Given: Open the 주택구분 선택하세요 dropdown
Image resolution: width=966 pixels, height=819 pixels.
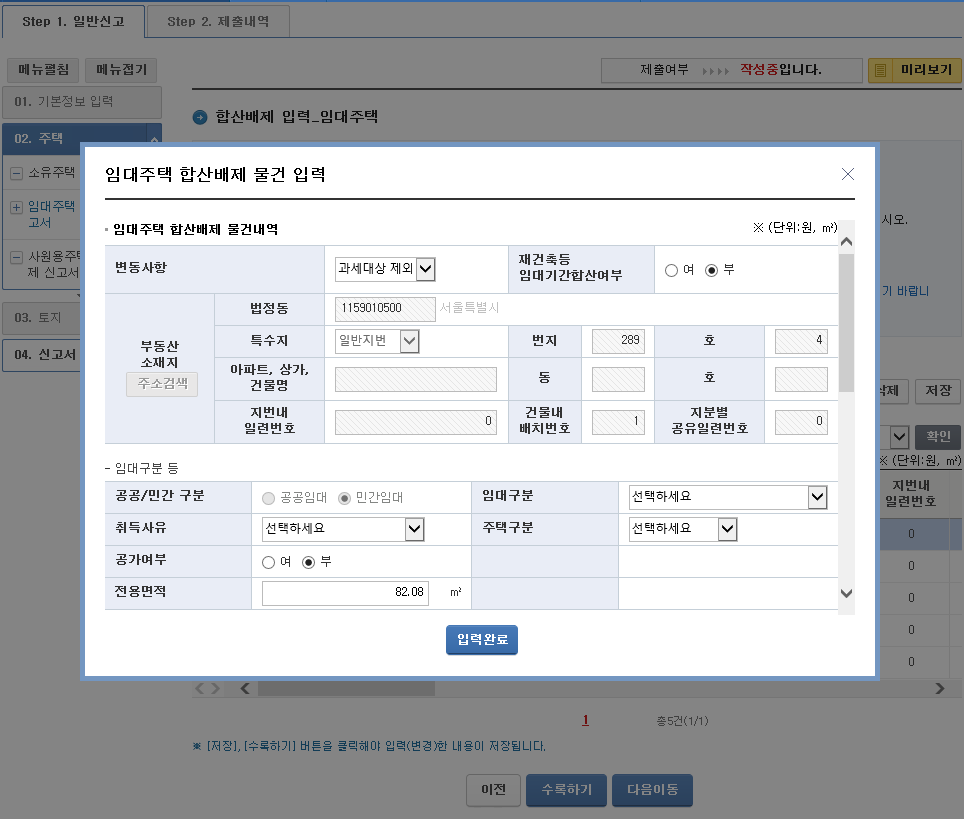Looking at the screenshot, I should [x=683, y=529].
